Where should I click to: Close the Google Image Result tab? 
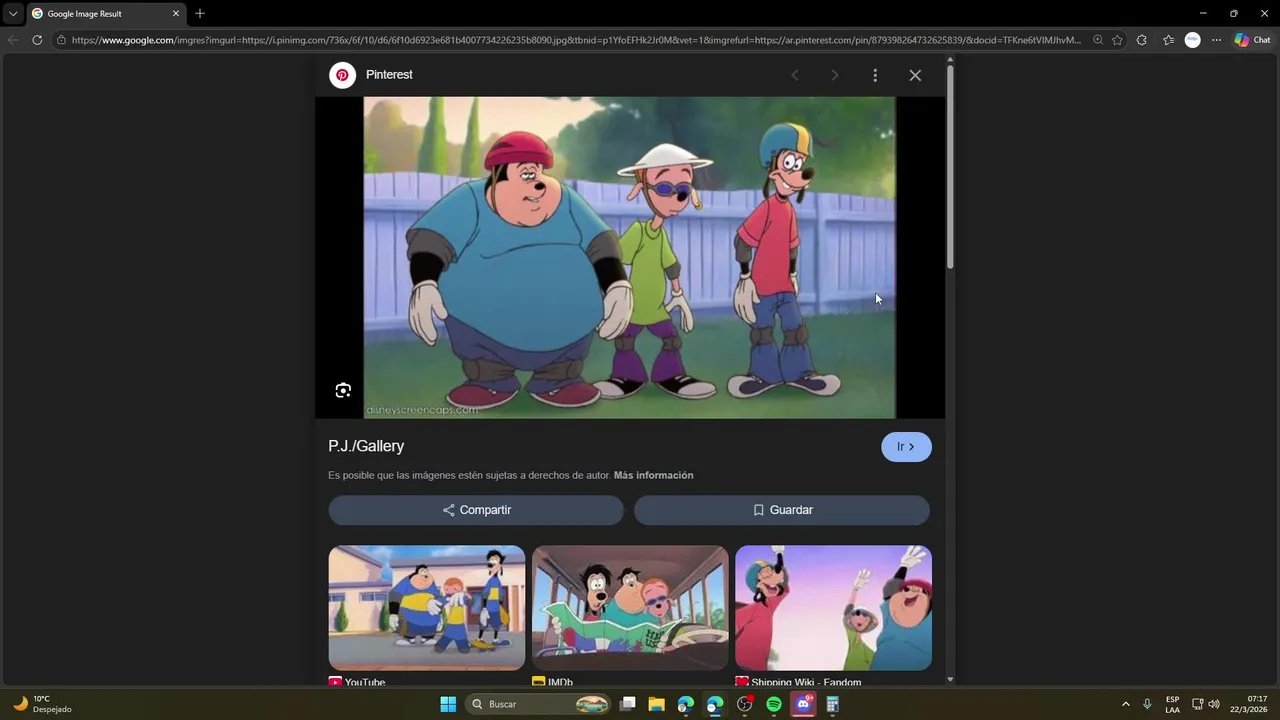pyautogui.click(x=176, y=14)
